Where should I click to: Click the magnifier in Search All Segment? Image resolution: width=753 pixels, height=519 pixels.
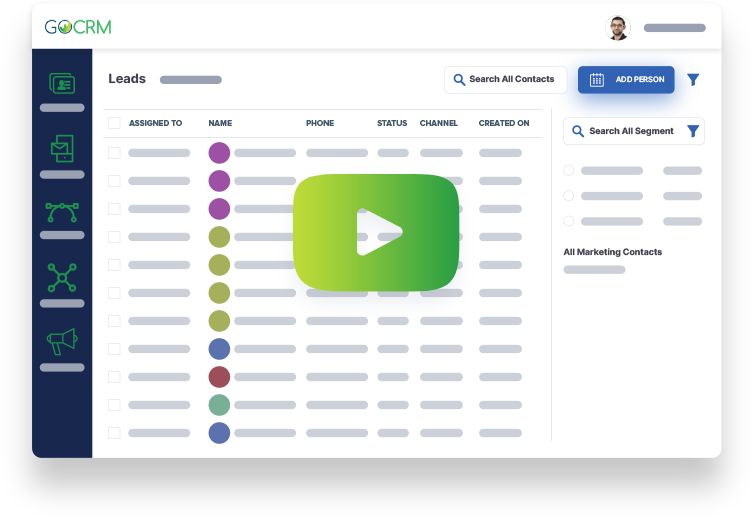[578, 131]
